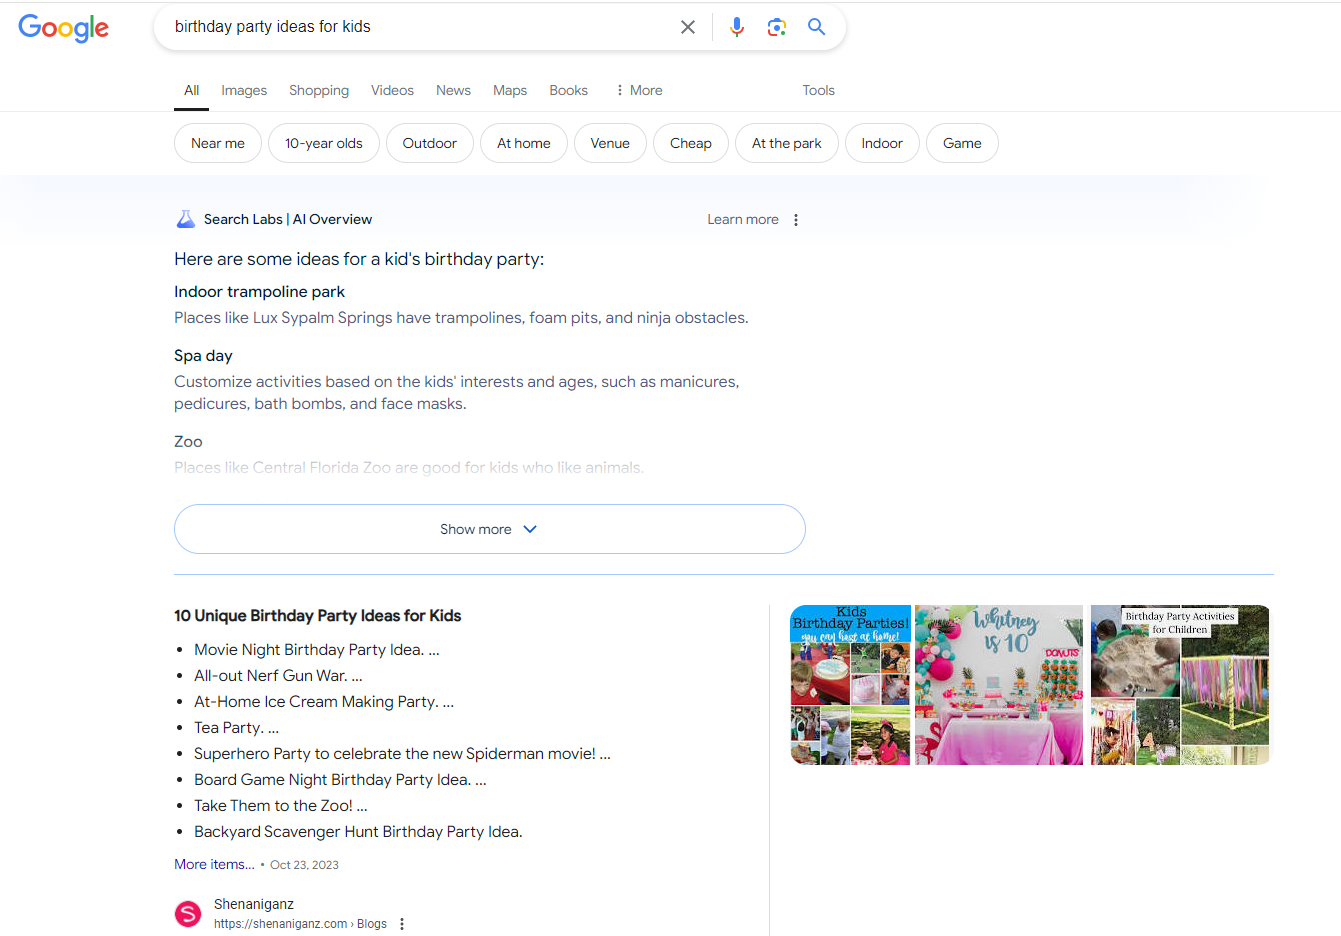Switch to the Videos tab
Viewport: 1341px width, 936px height.
[x=392, y=90]
